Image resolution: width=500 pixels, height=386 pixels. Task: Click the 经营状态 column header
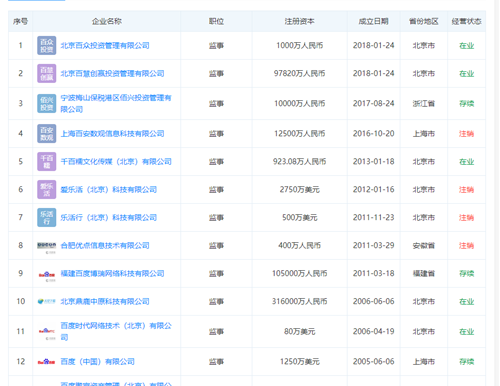466,22
